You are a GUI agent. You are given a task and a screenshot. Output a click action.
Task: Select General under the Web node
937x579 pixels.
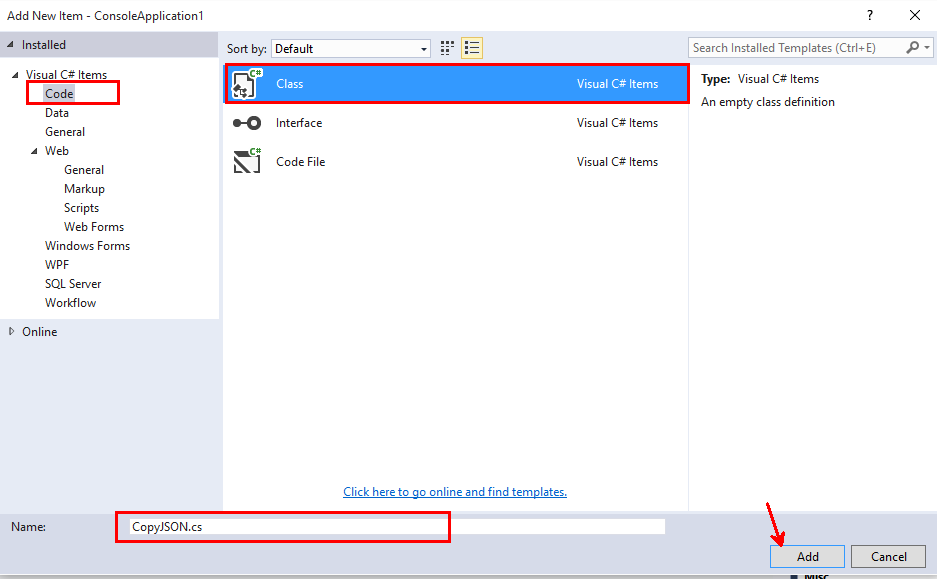[x=84, y=170]
